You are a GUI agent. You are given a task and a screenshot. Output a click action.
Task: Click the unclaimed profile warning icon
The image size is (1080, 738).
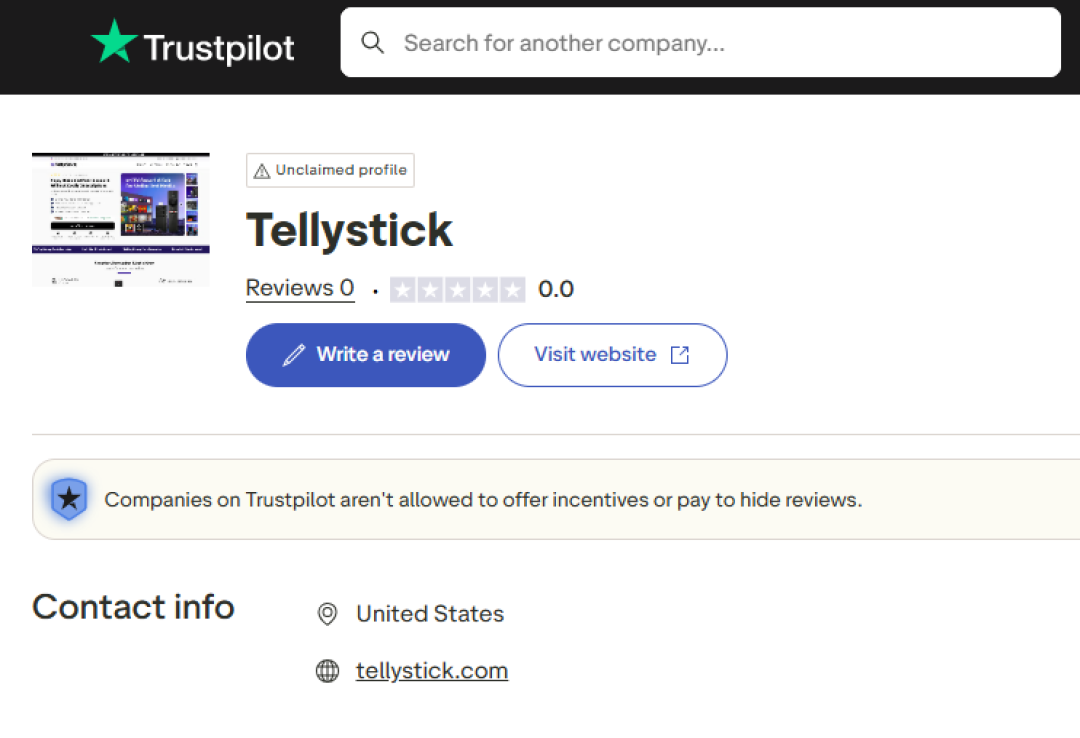pos(262,171)
